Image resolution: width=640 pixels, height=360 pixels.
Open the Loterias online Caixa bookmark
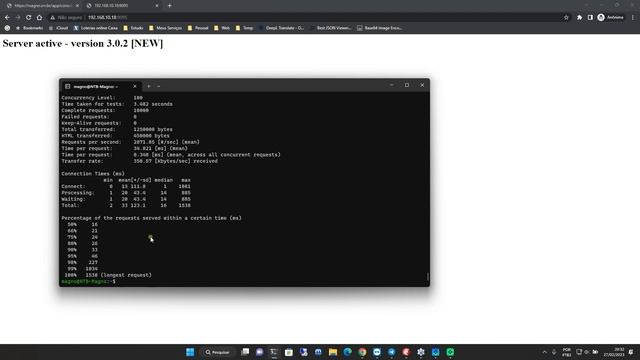[x=96, y=28]
